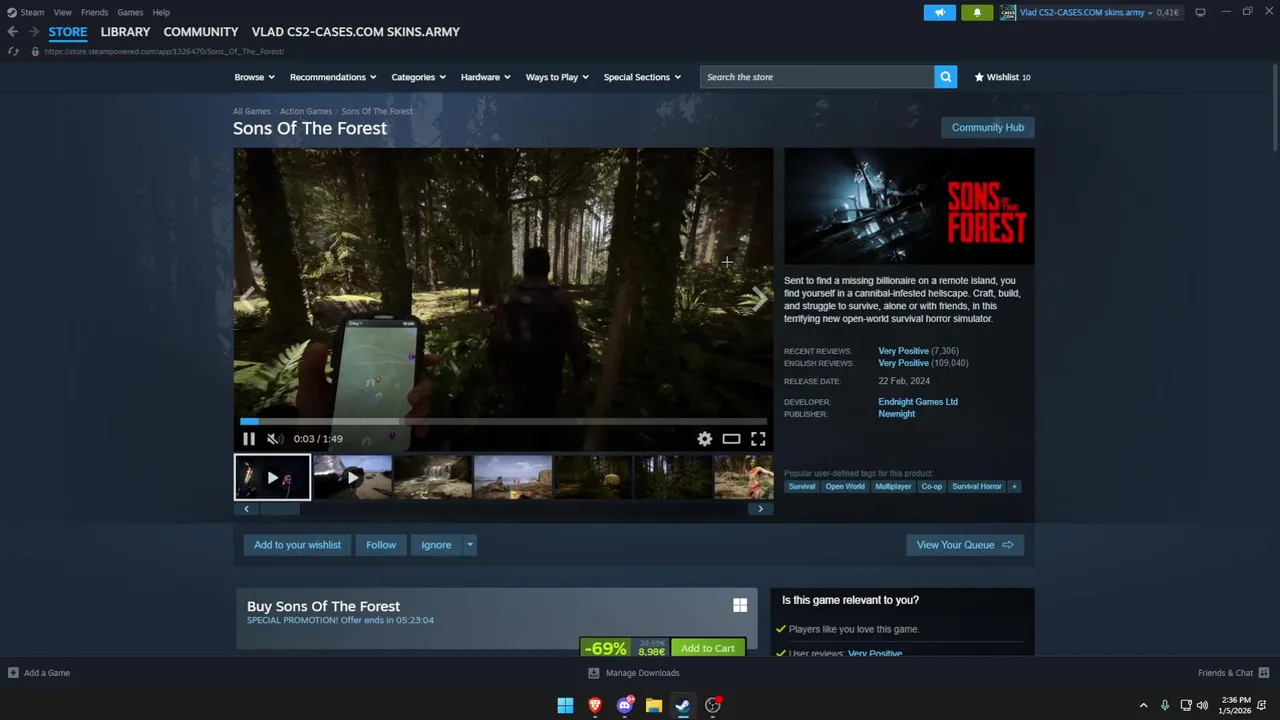Click the Survival Horror tag
The height and width of the screenshot is (720, 1280).
coord(977,487)
